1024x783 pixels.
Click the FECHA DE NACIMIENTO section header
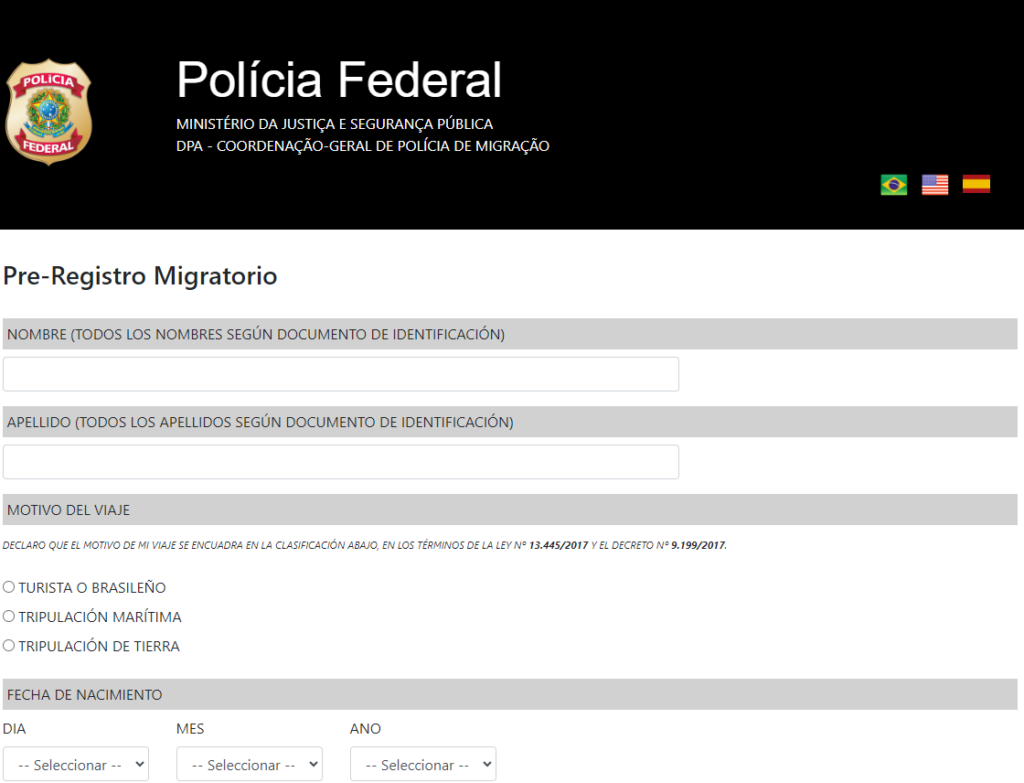510,694
